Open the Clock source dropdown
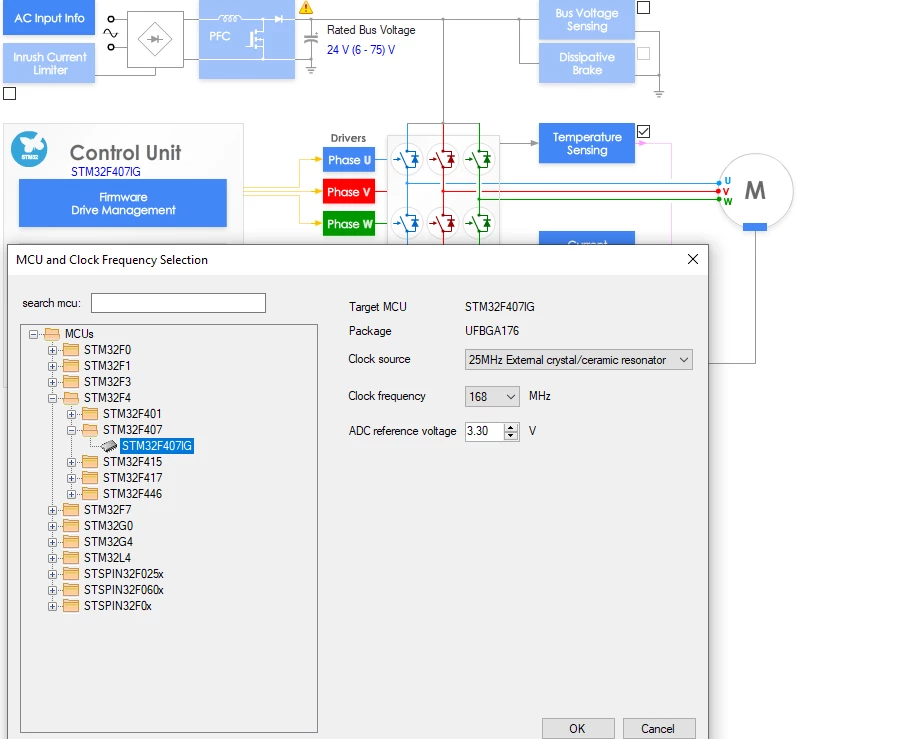The image size is (898, 739). (x=578, y=360)
